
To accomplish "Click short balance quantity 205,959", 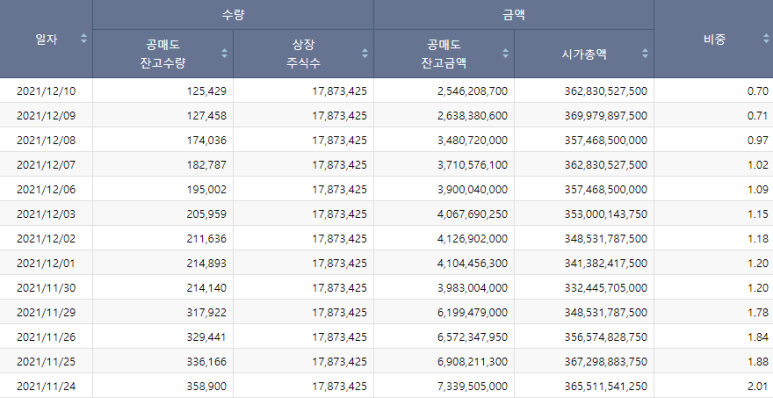I will (207, 214).
